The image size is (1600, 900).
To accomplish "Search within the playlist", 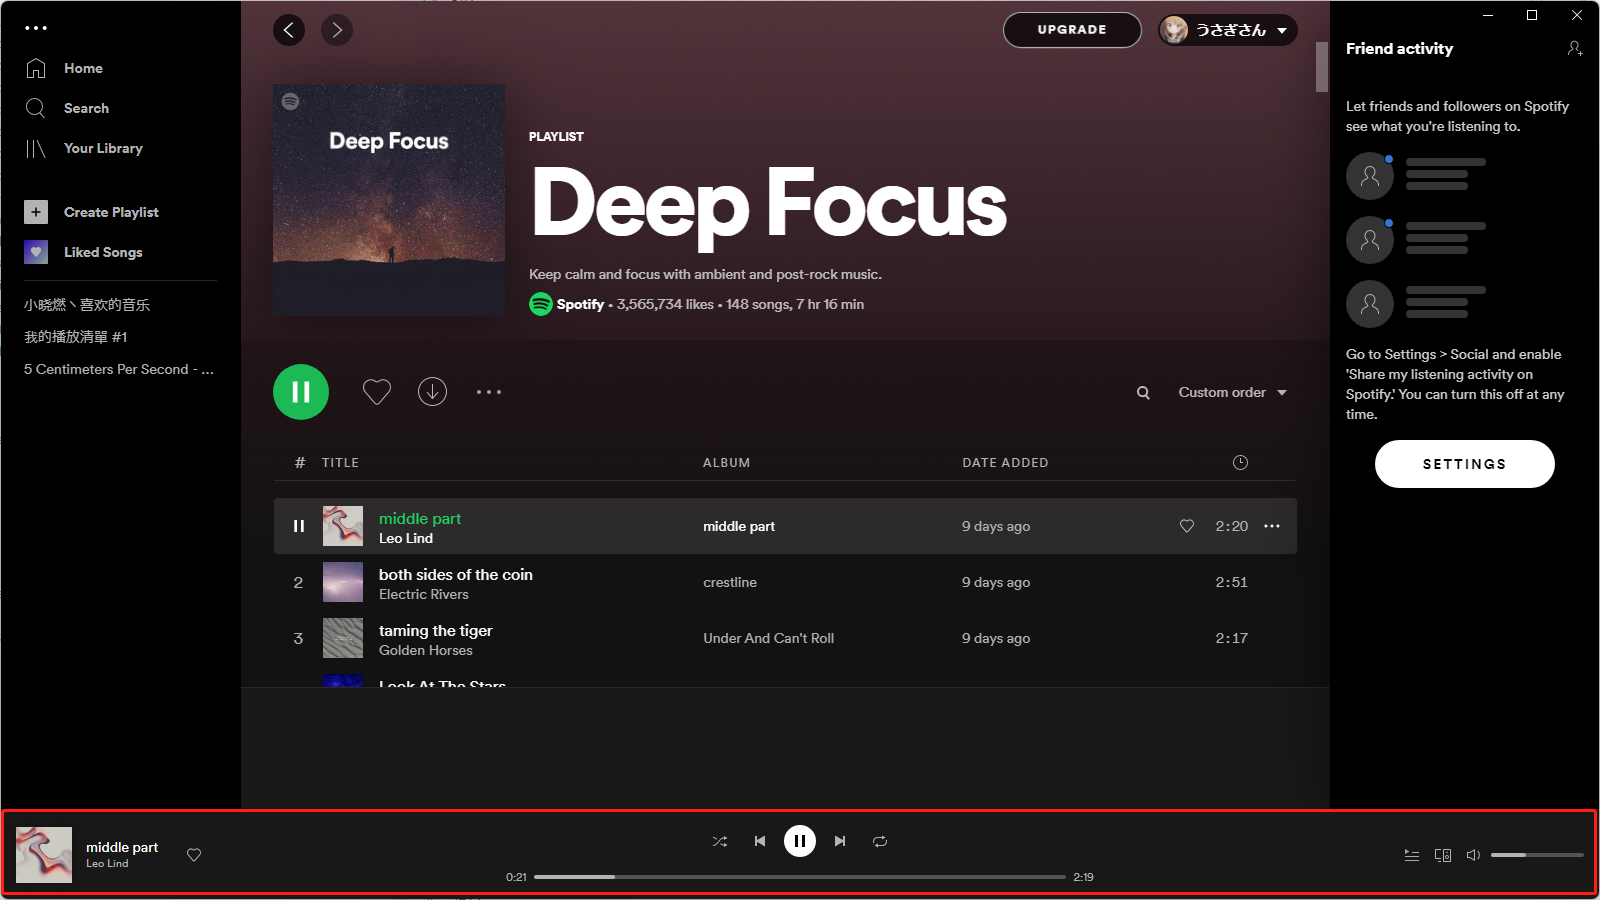I will 1143,393.
